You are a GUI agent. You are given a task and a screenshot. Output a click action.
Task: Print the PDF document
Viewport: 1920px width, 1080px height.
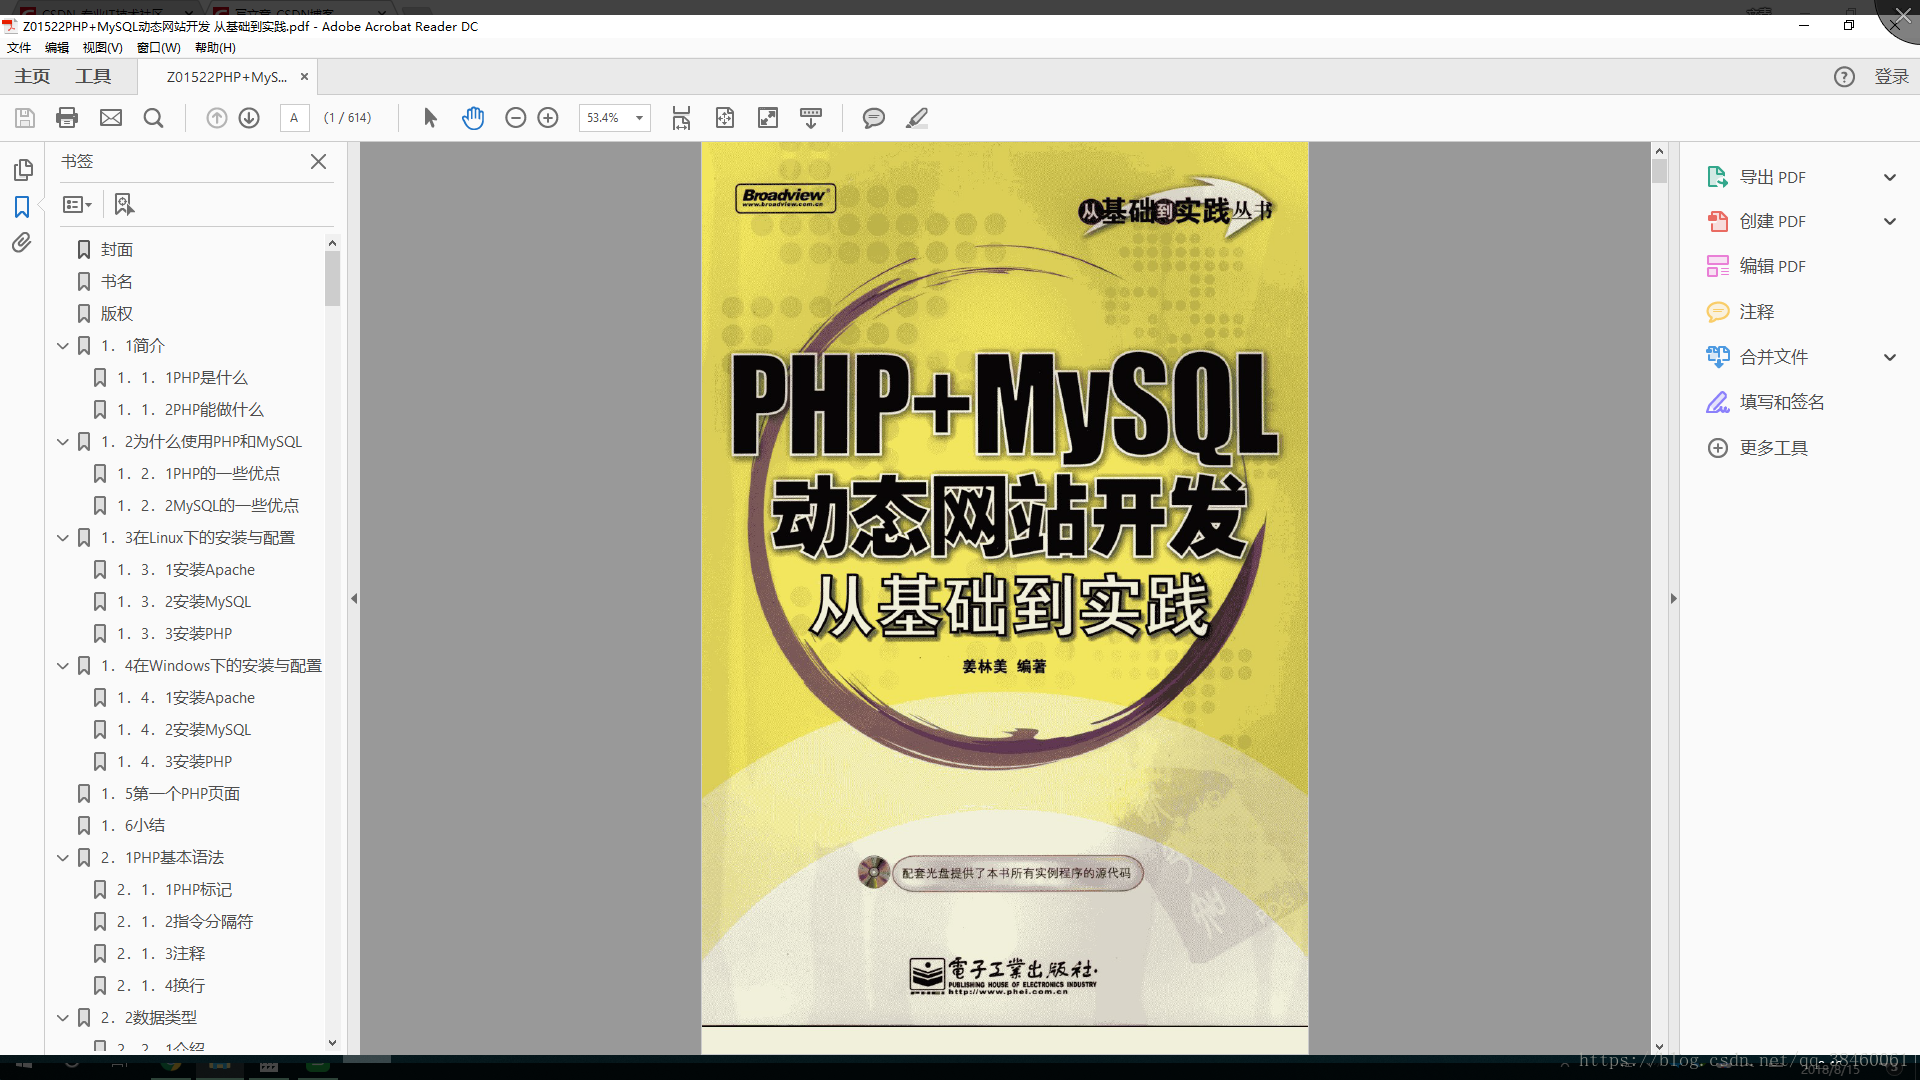66,117
